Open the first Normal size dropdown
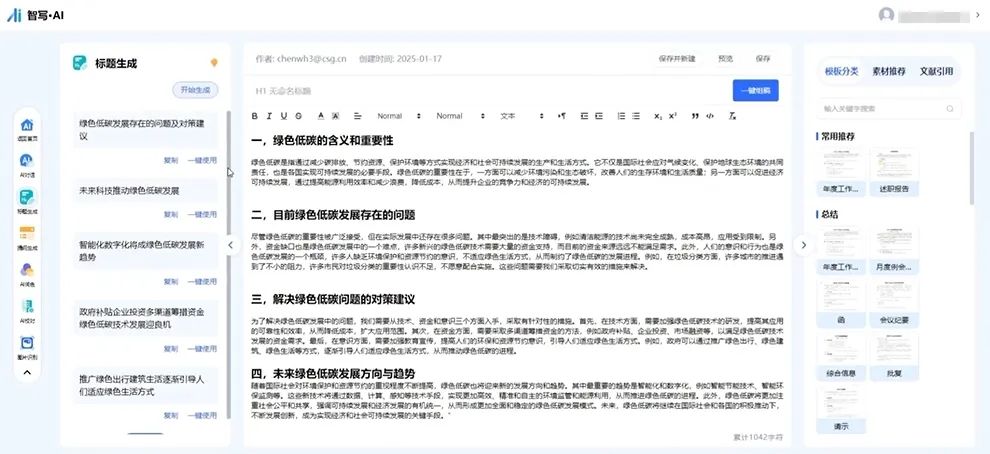The height and width of the screenshot is (454, 990). 396,116
